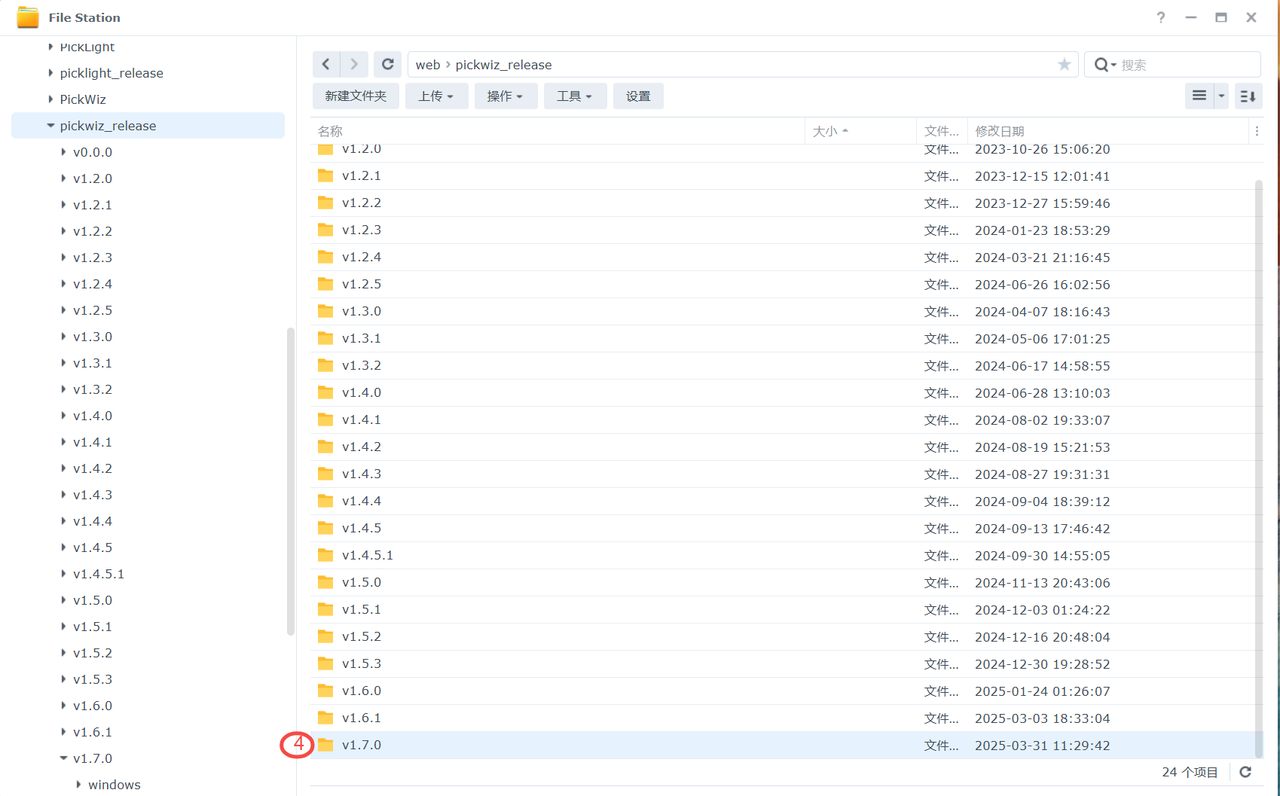The width and height of the screenshot is (1280, 796).
Task: Collapse the pickwiz_release tree node
Action: (x=51, y=126)
